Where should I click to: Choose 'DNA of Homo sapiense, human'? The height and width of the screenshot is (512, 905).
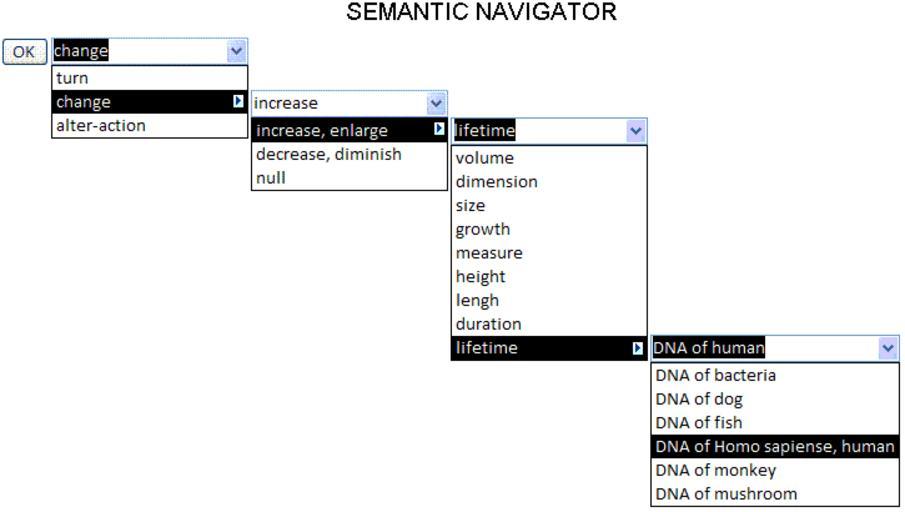tap(775, 446)
